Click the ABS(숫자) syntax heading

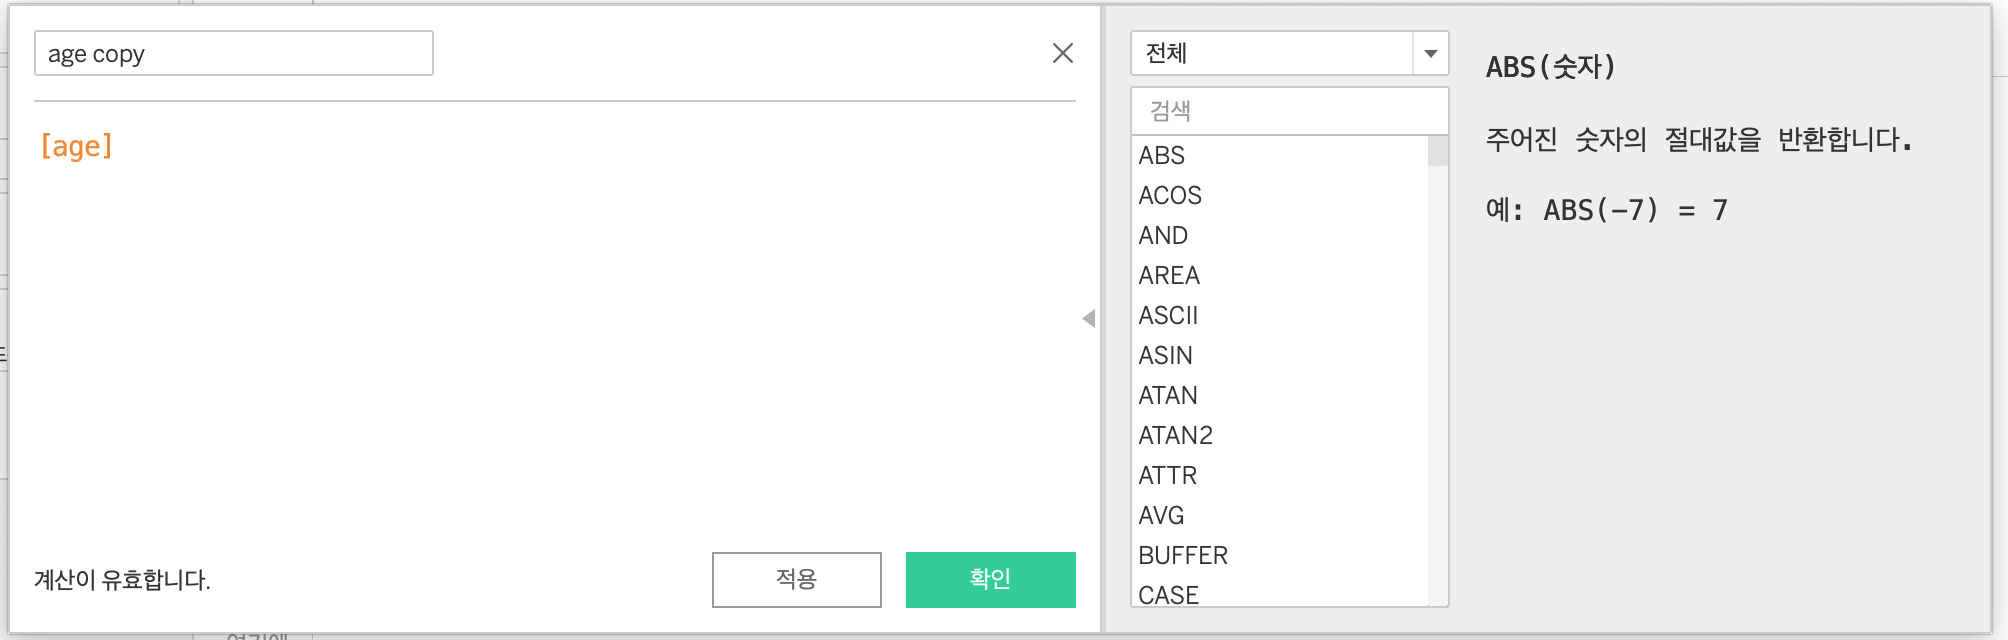point(1550,67)
